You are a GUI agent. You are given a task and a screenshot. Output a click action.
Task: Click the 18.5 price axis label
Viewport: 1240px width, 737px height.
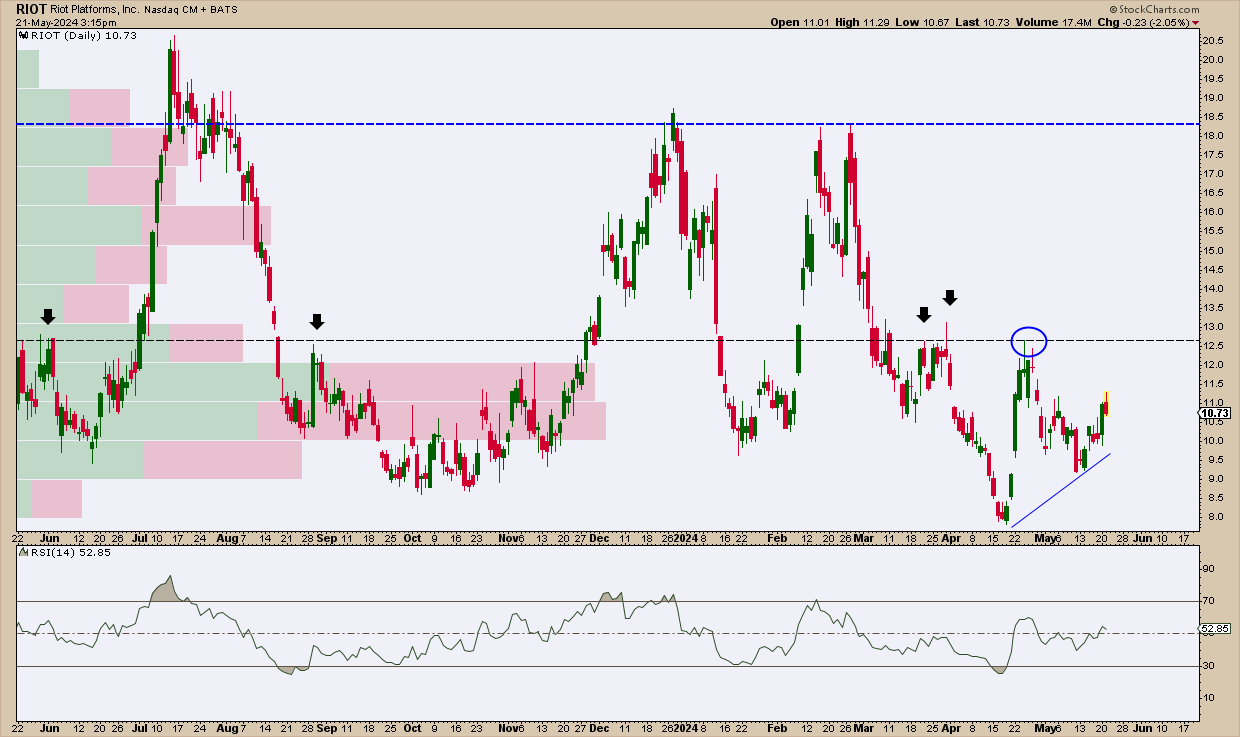1213,117
